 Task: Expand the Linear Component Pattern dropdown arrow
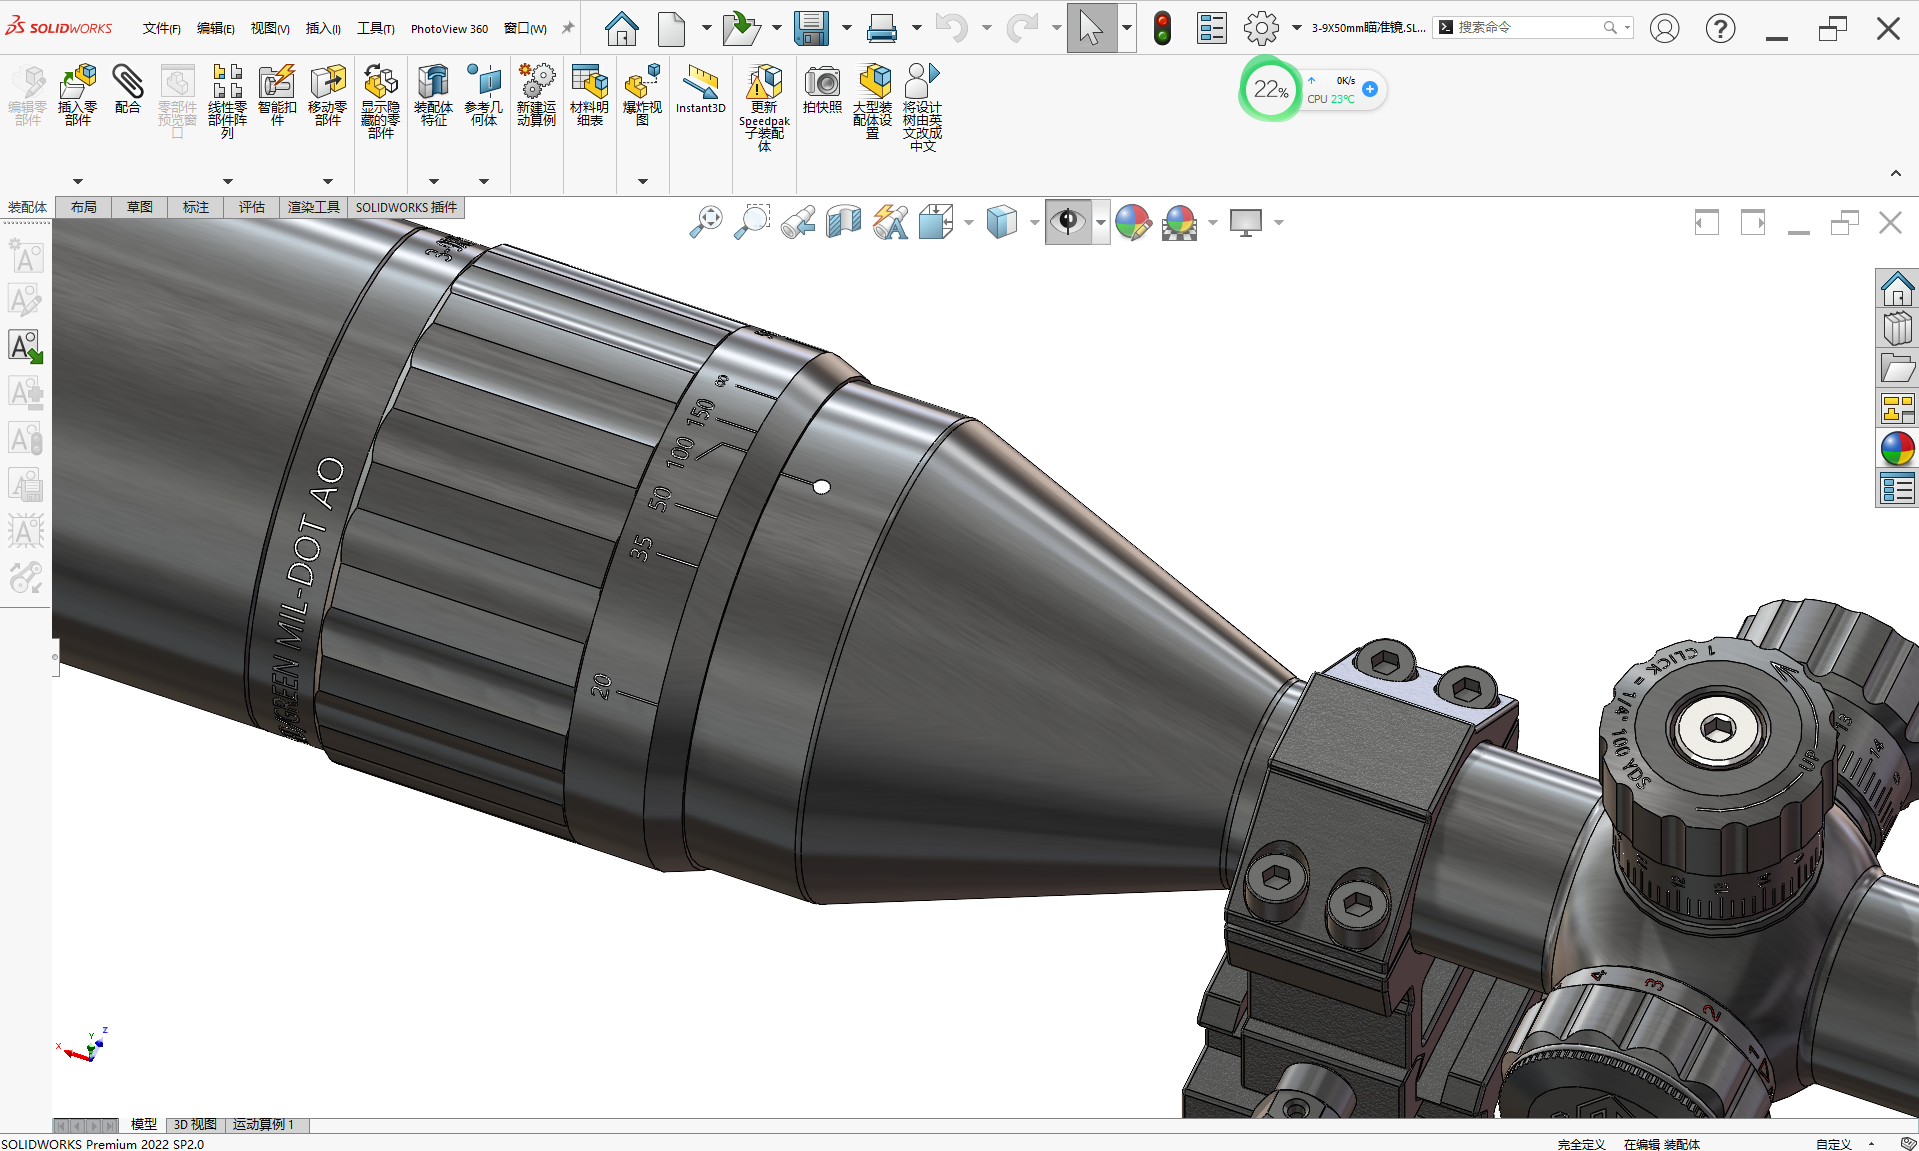(228, 181)
